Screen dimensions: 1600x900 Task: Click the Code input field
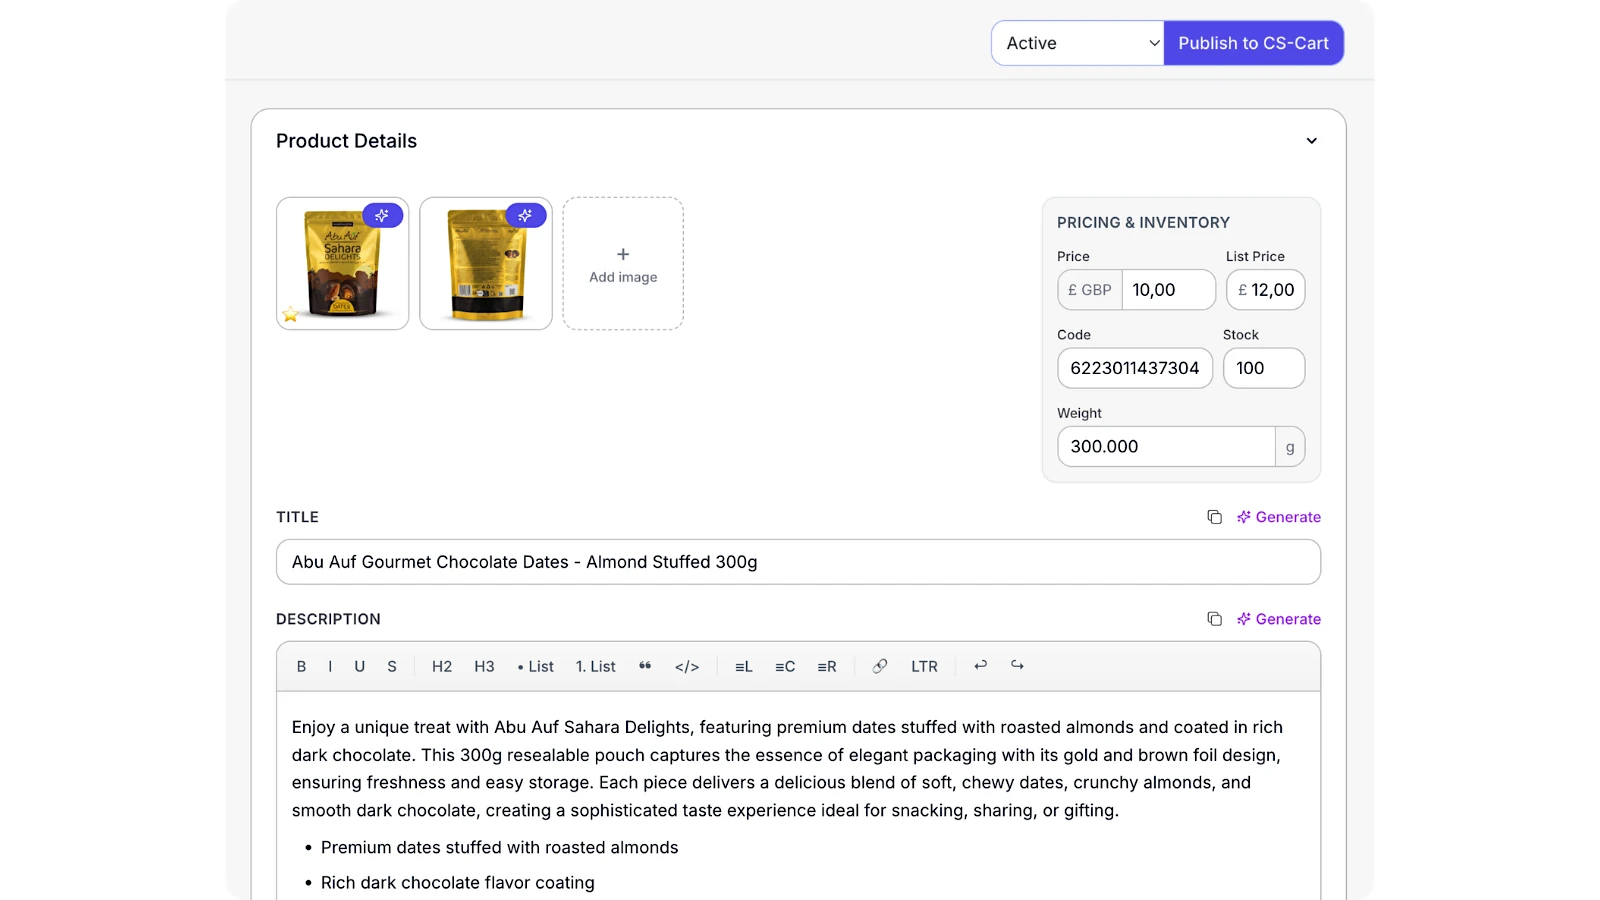point(1135,368)
